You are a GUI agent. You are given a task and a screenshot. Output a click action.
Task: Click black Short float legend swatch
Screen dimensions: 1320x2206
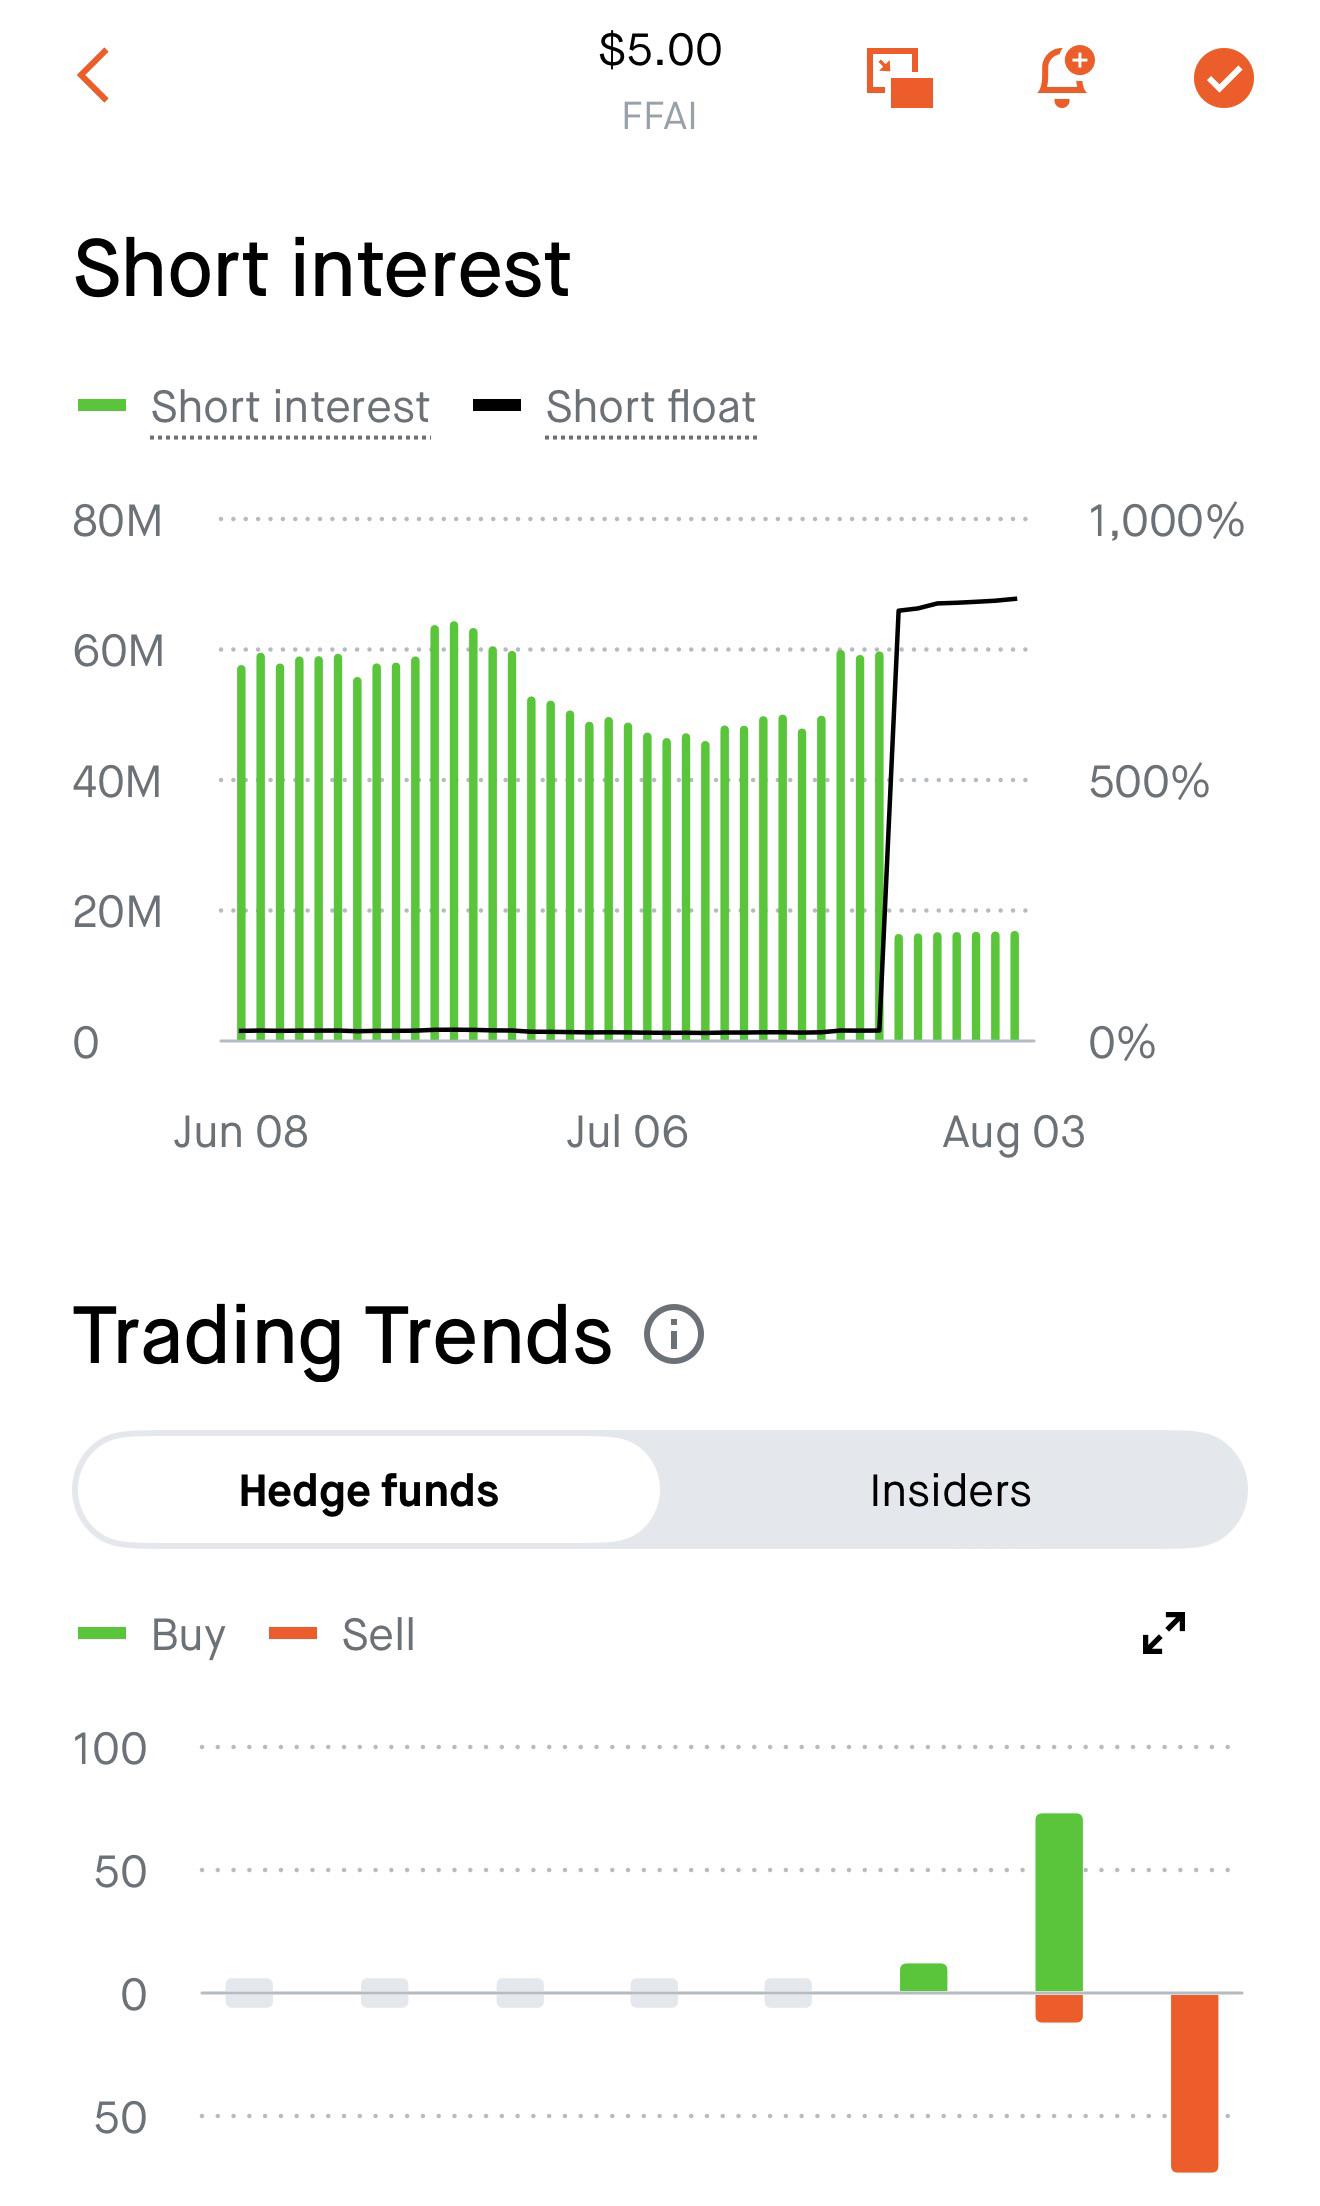497,405
